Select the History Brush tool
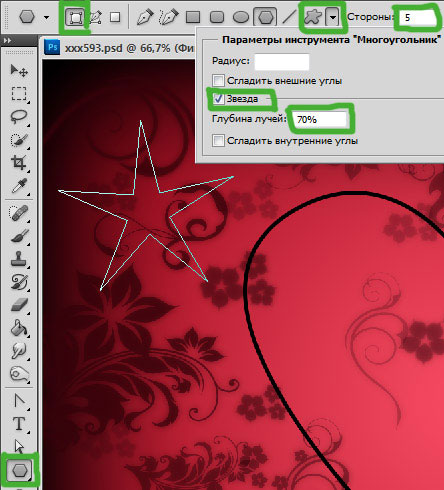 pyautogui.click(x=19, y=282)
